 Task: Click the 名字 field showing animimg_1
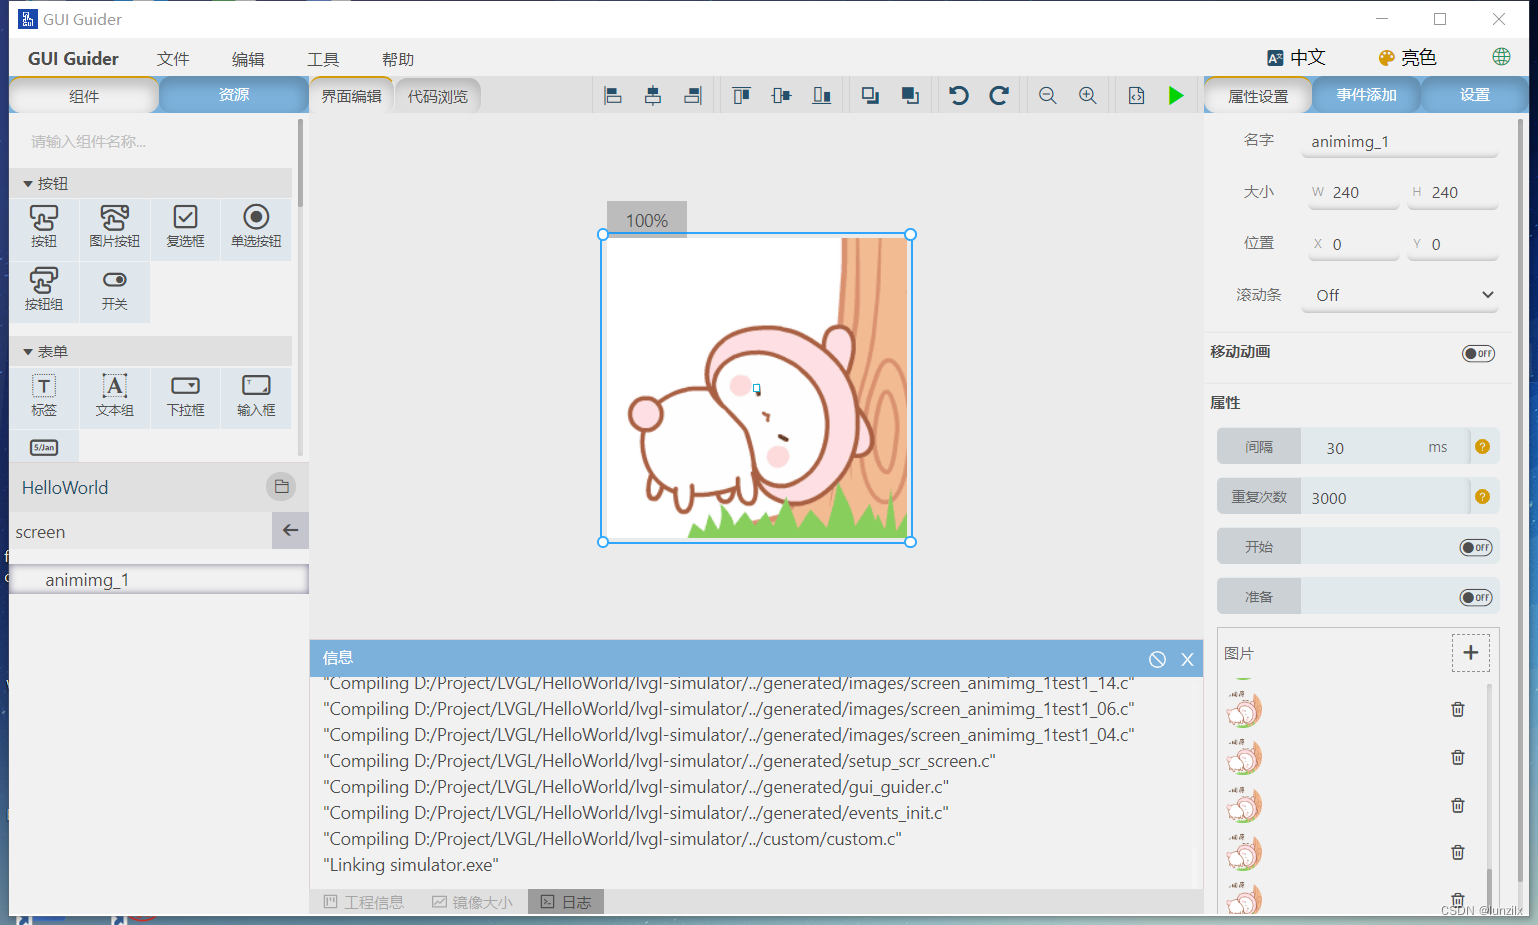[x=1400, y=142]
